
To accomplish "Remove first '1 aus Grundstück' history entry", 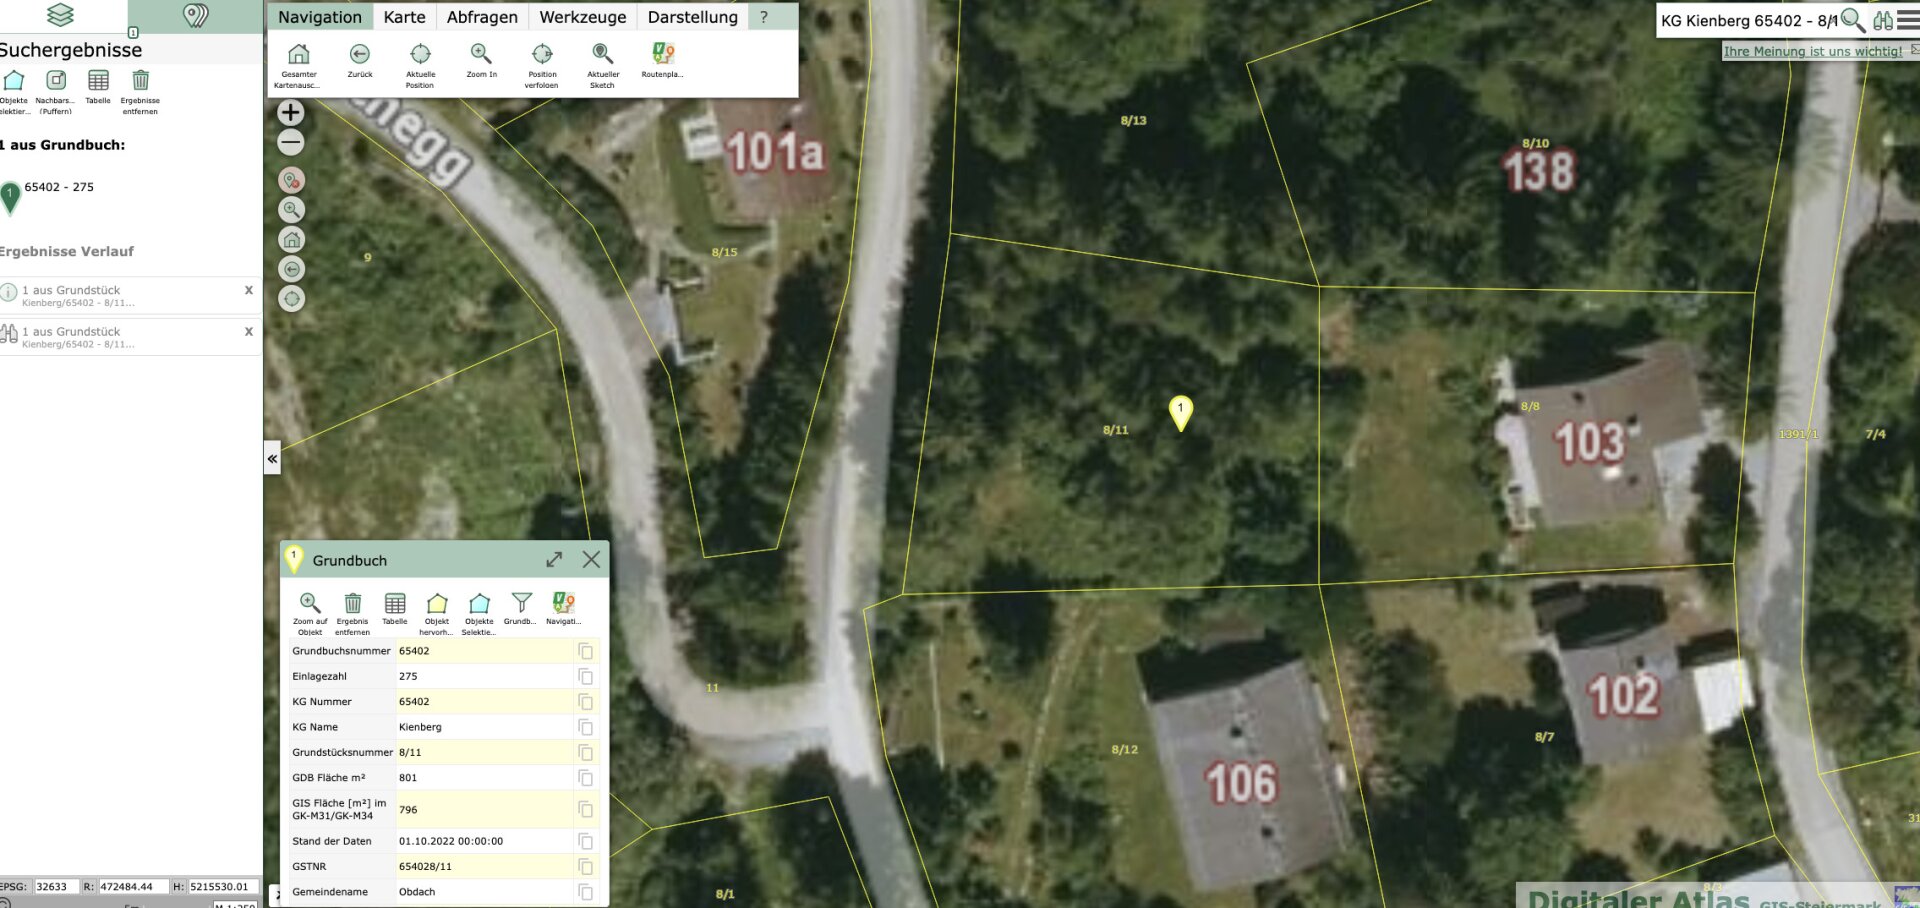I will [x=249, y=290].
